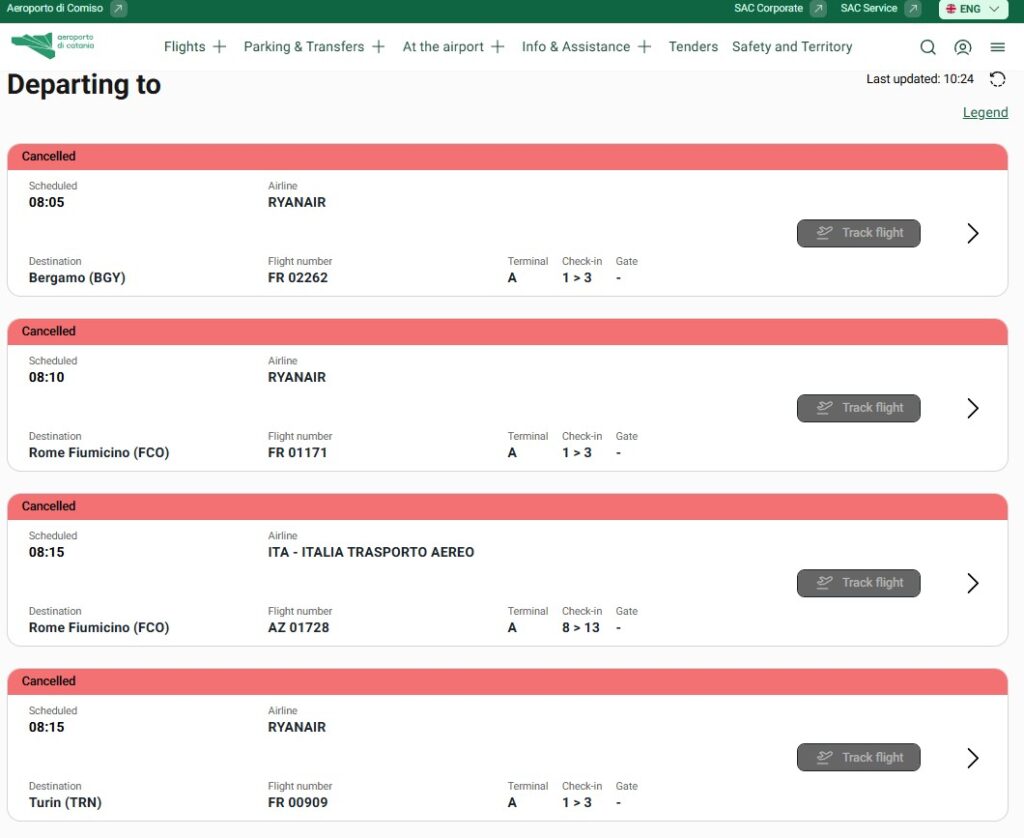Open the ENG language dropdown
This screenshot has height=838, width=1024.
[x=973, y=9]
